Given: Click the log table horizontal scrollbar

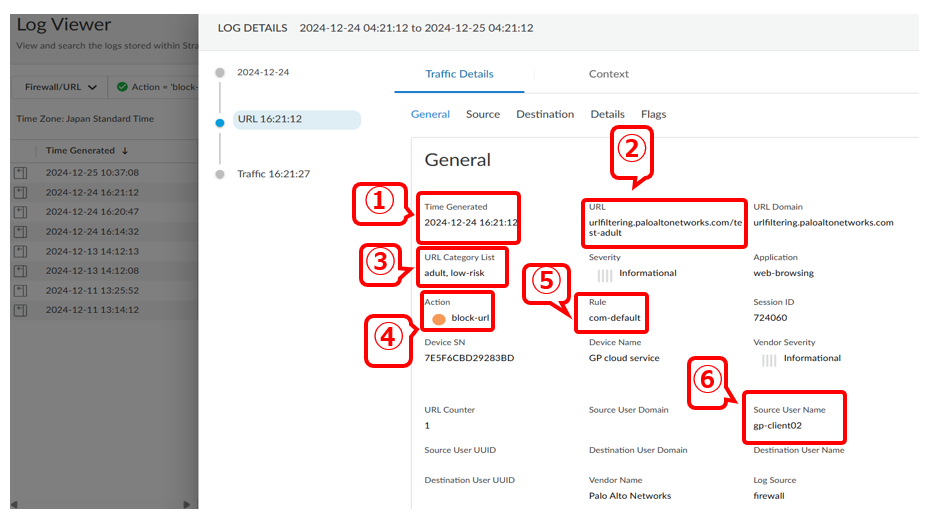Looking at the screenshot, I should 100,504.
